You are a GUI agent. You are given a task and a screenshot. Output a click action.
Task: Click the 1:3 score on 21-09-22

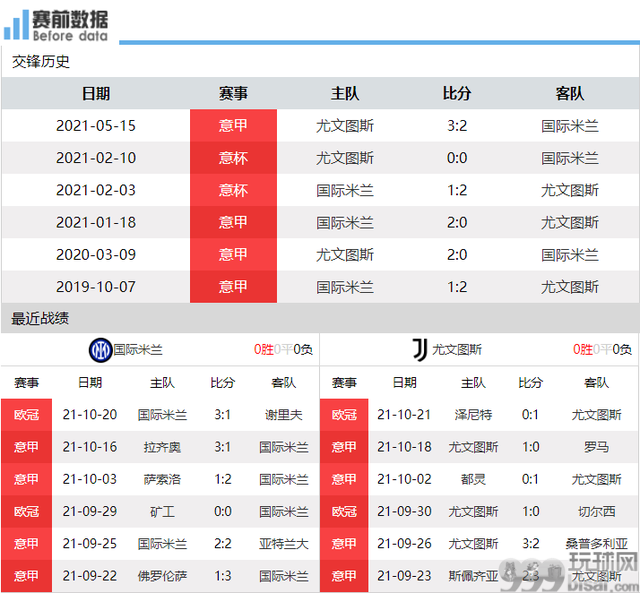[223, 576]
